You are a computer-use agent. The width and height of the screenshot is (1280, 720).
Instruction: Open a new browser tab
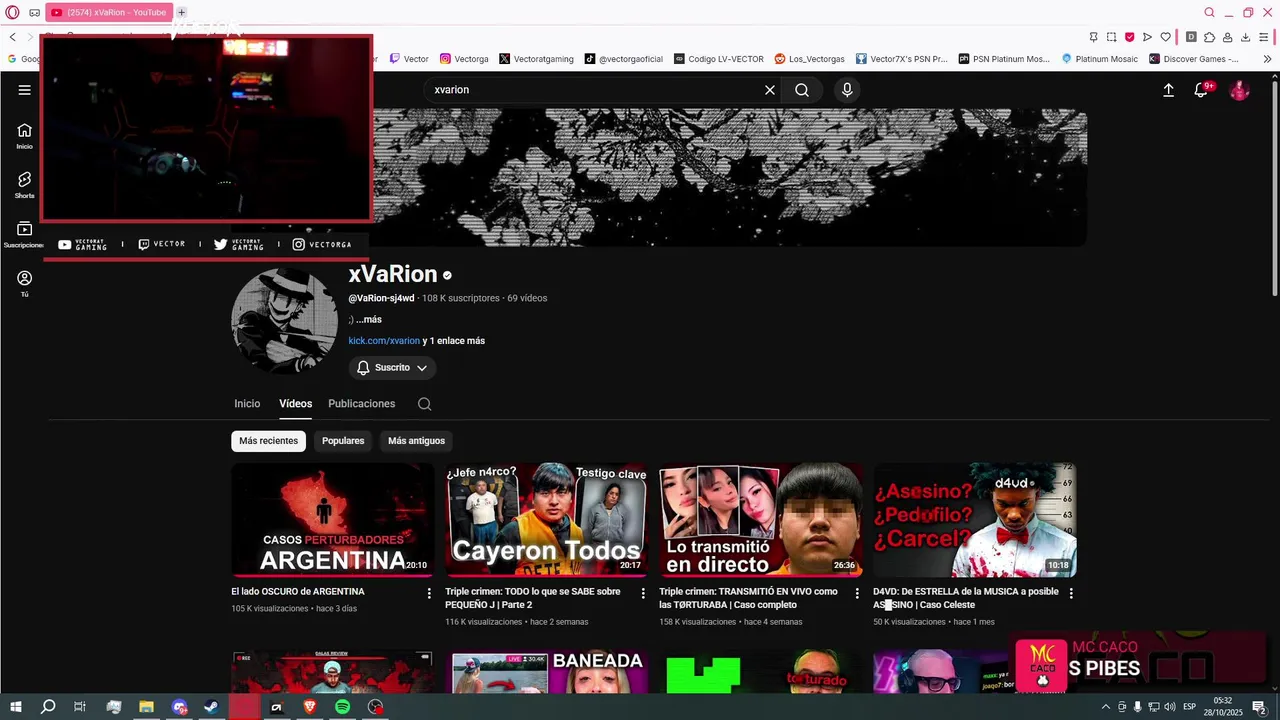point(181,13)
